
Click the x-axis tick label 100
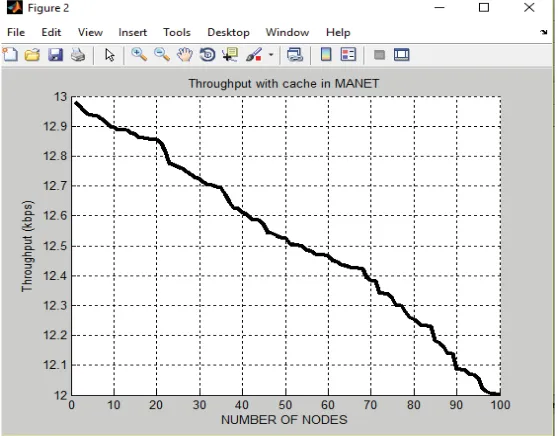[x=500, y=405]
